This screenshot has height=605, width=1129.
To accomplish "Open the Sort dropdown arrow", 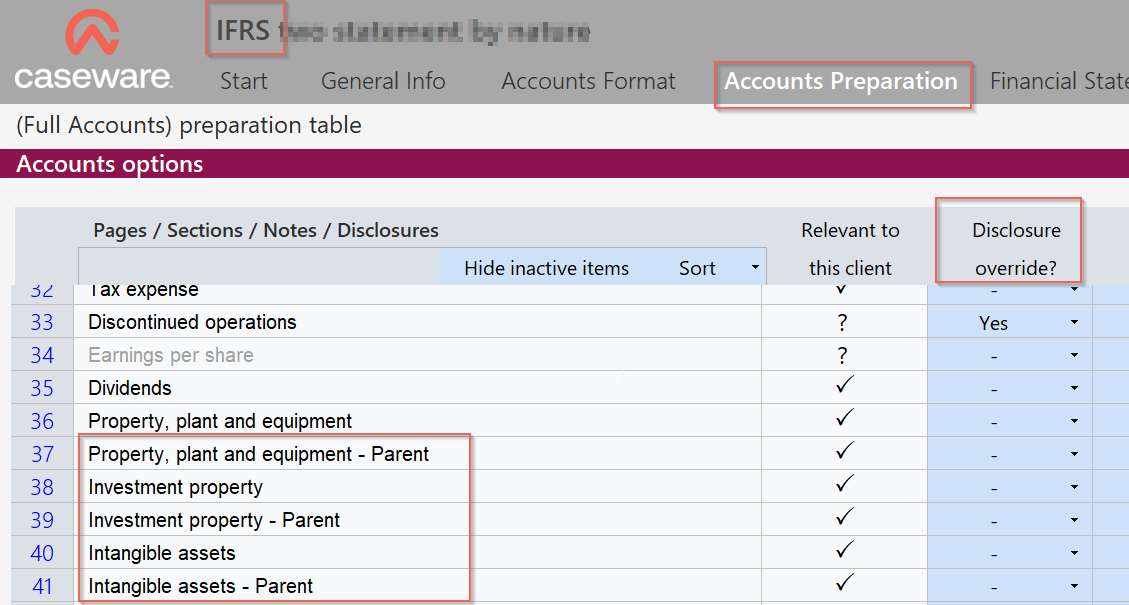I will coord(755,267).
